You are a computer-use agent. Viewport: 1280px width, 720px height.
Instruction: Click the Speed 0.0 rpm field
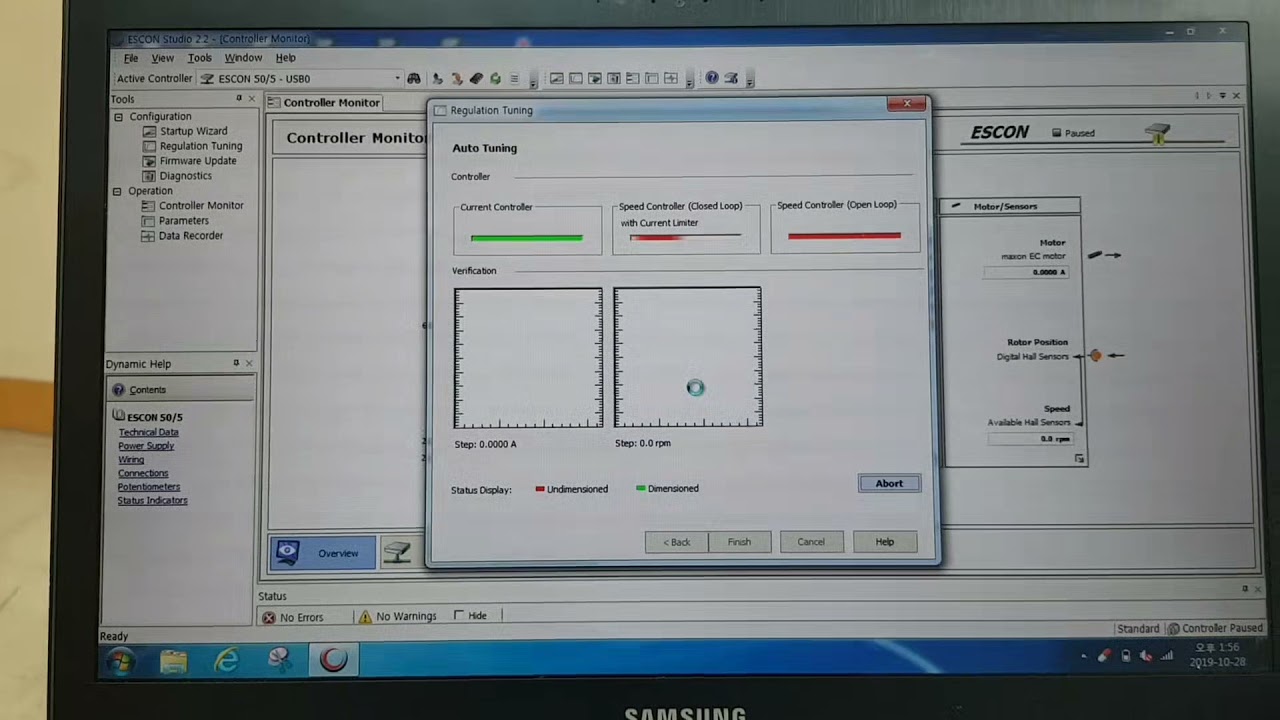coord(1030,439)
